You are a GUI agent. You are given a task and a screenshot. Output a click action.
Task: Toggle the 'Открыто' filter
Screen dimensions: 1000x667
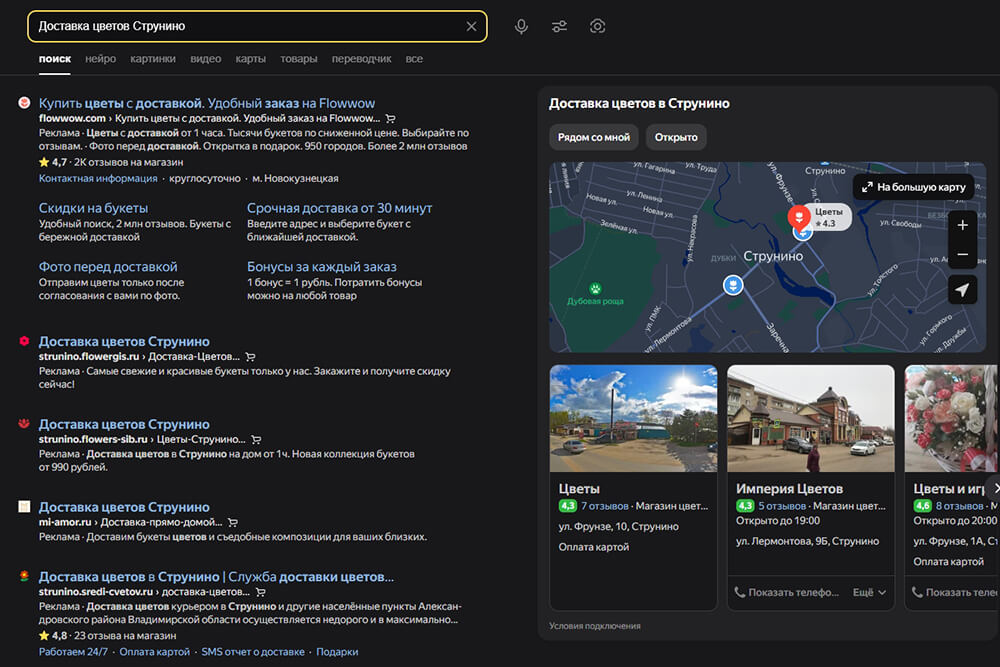[x=676, y=137]
